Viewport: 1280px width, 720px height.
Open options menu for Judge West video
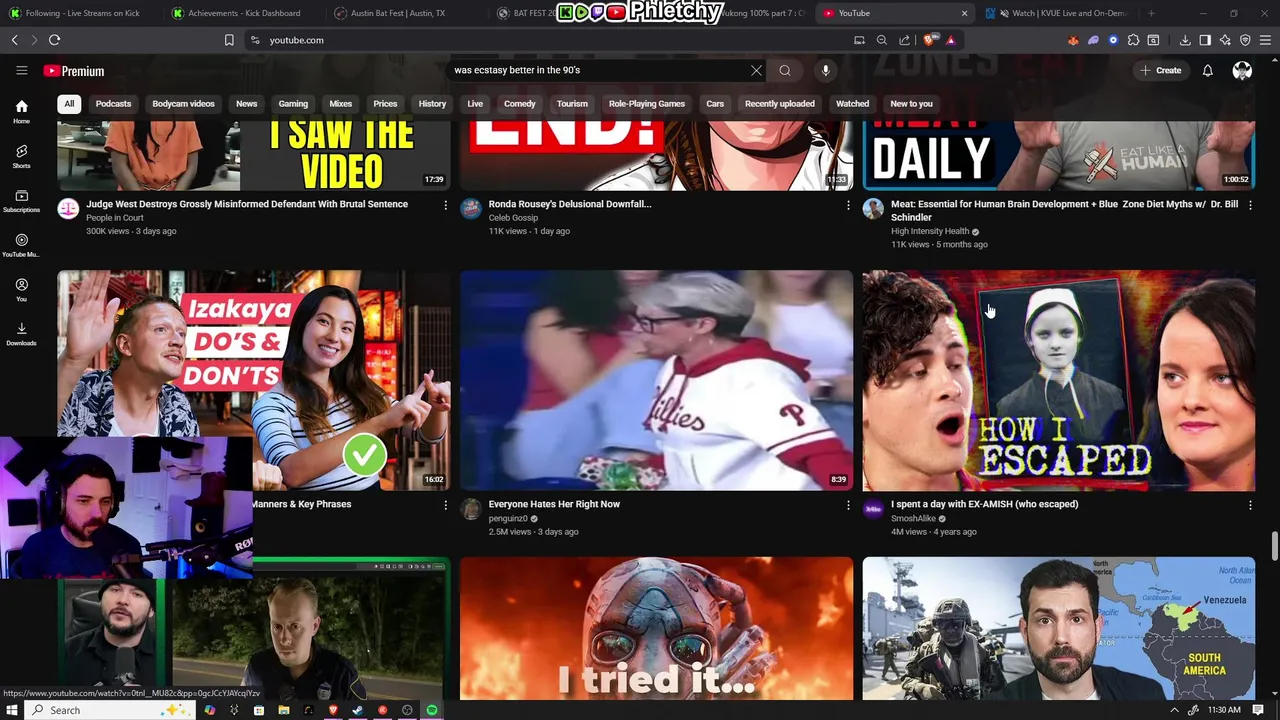point(446,205)
